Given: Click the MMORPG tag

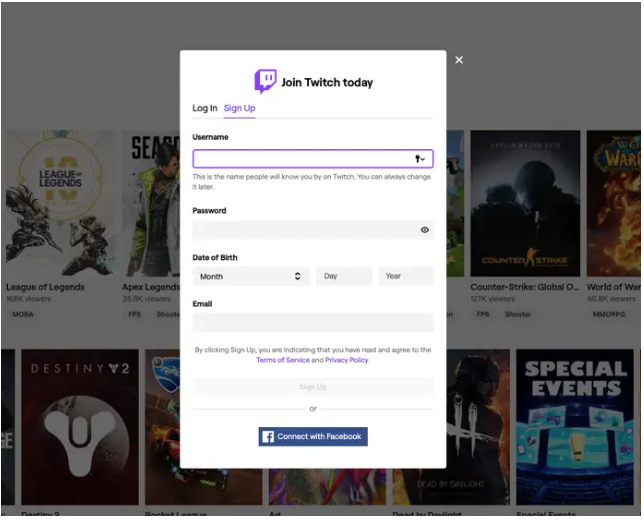Looking at the screenshot, I should tap(609, 314).
